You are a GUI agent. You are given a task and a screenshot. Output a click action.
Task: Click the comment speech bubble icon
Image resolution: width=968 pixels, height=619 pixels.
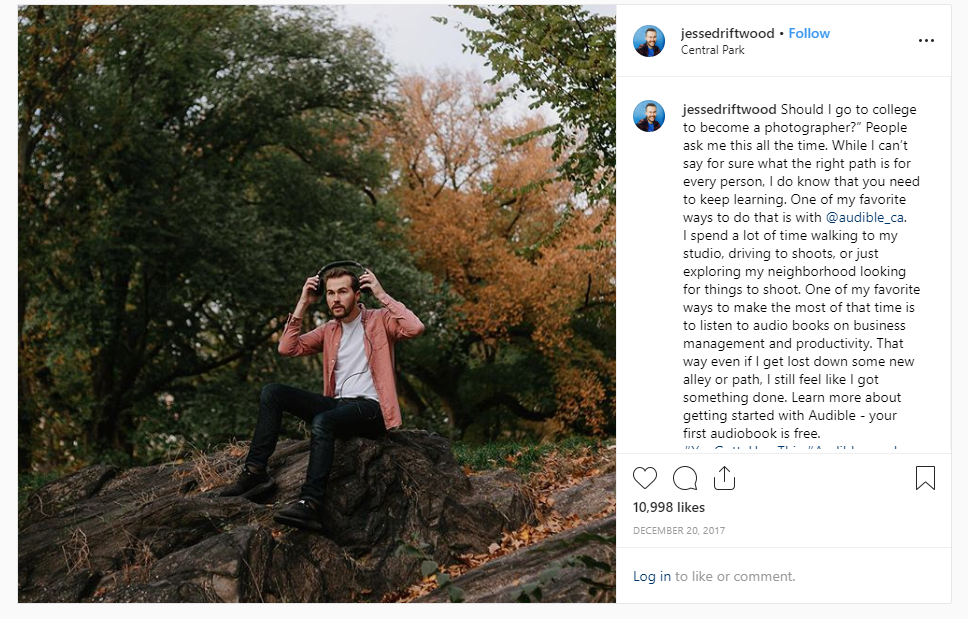685,478
